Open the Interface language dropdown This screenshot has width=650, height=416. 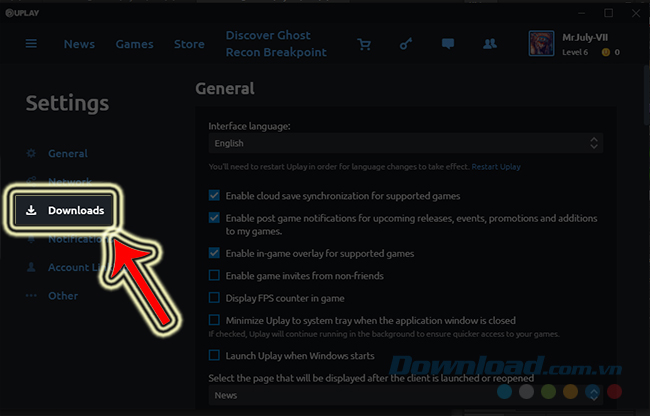click(x=405, y=143)
